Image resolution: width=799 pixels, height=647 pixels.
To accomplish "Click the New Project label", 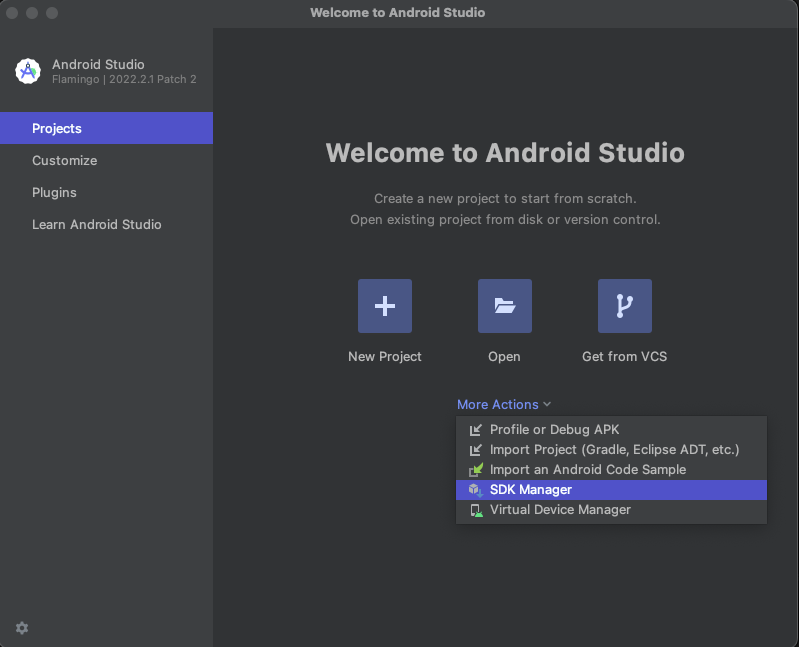I will [385, 356].
